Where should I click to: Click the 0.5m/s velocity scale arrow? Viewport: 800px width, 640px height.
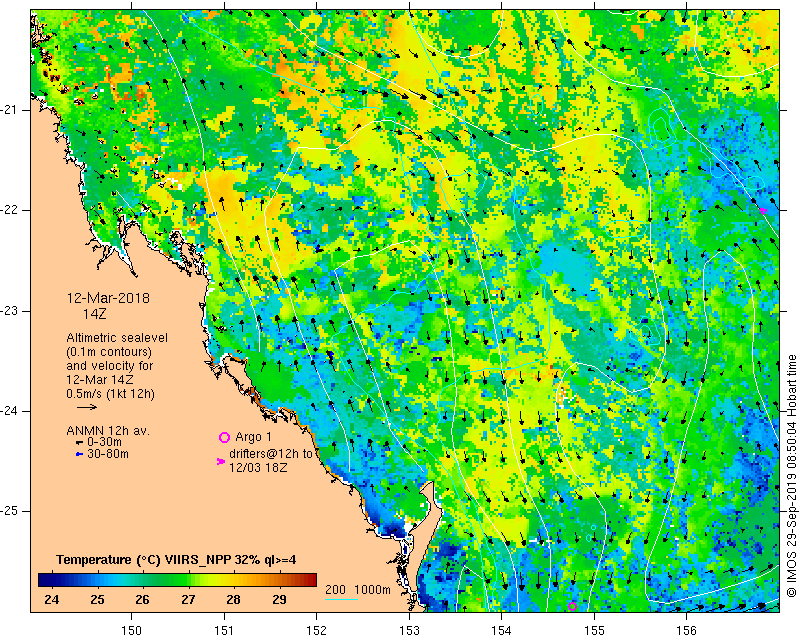(87, 407)
